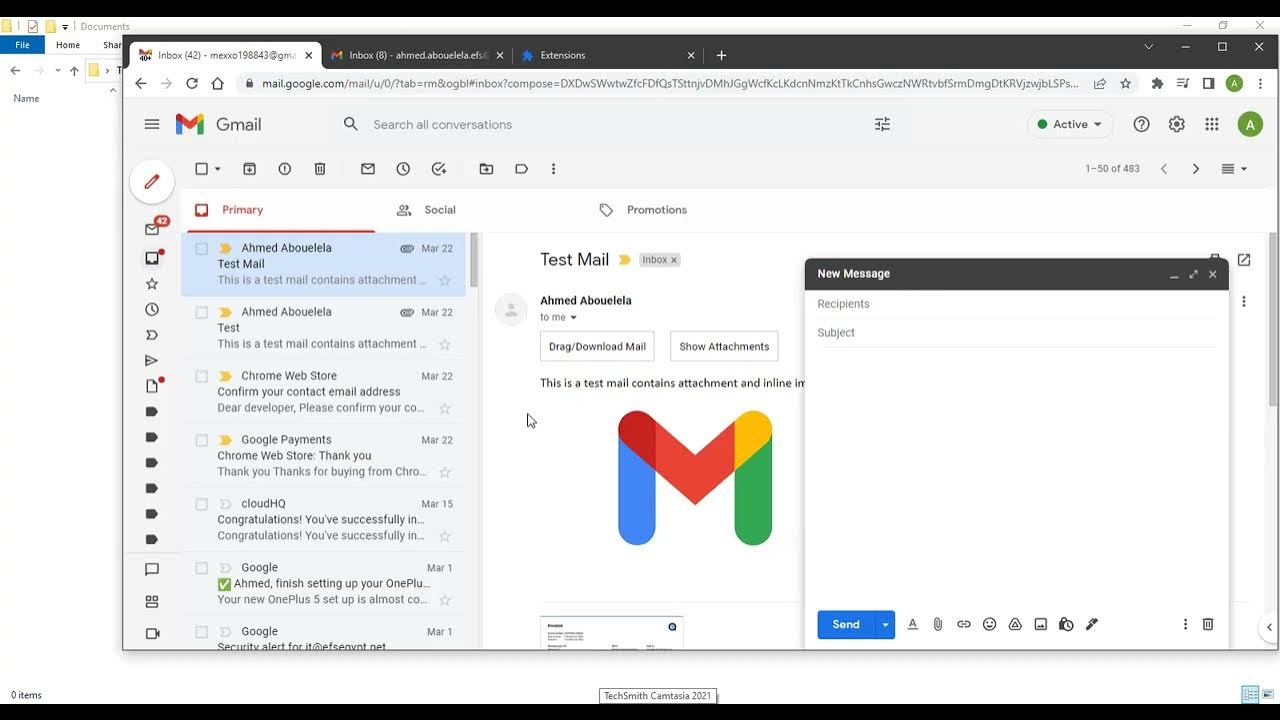The width and height of the screenshot is (1280, 720).
Task: Expand recipient details under 'to me'
Action: [x=573, y=318]
